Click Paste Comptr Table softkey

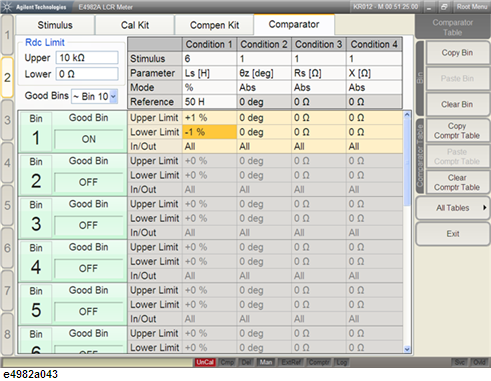tap(457, 157)
